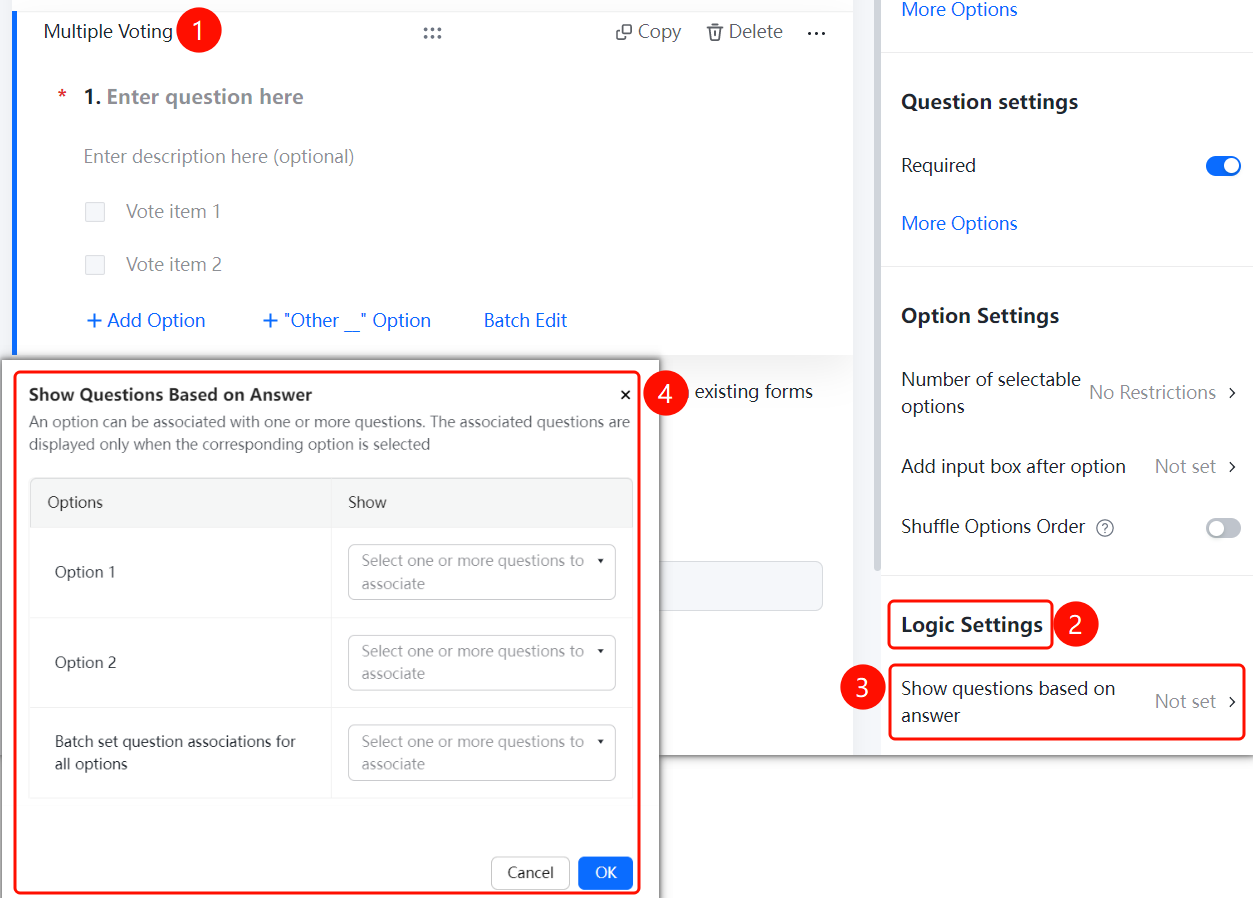Click More Options under Question settings

pos(960,224)
